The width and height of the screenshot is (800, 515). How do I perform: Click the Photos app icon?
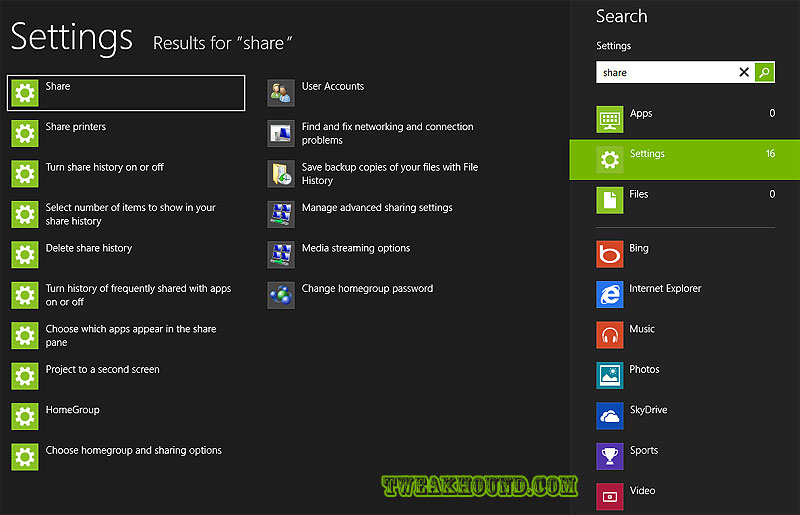(610, 375)
